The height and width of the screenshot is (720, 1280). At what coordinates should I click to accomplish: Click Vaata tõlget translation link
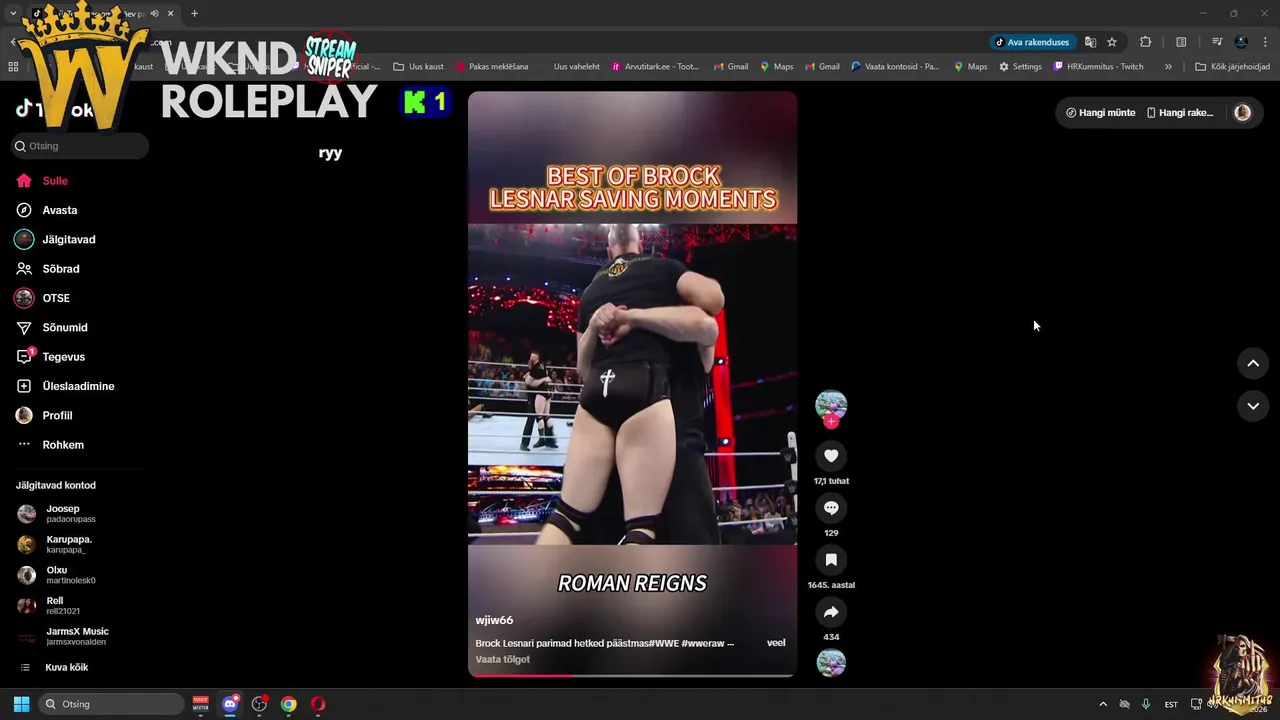pyautogui.click(x=503, y=659)
